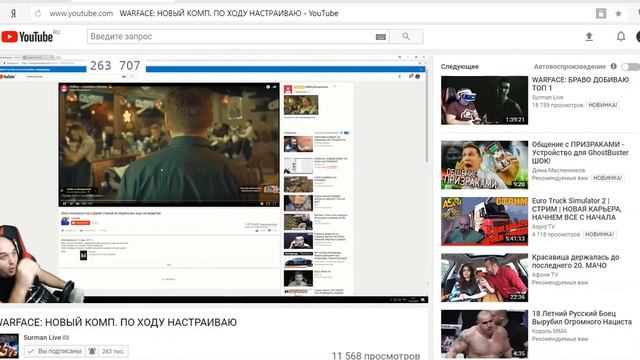Toggle the subscription notification bell
The height and width of the screenshot is (360, 640).
[92, 351]
